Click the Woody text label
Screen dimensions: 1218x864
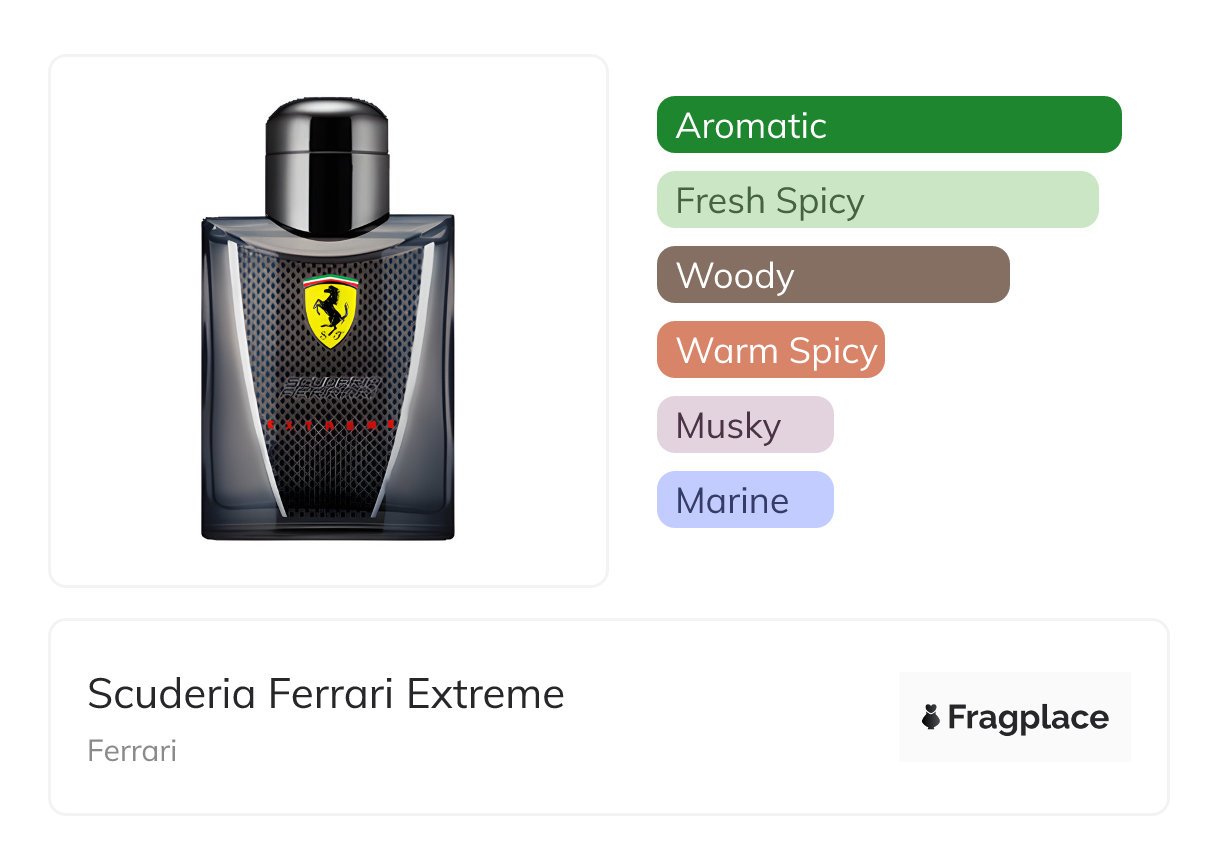(x=735, y=275)
